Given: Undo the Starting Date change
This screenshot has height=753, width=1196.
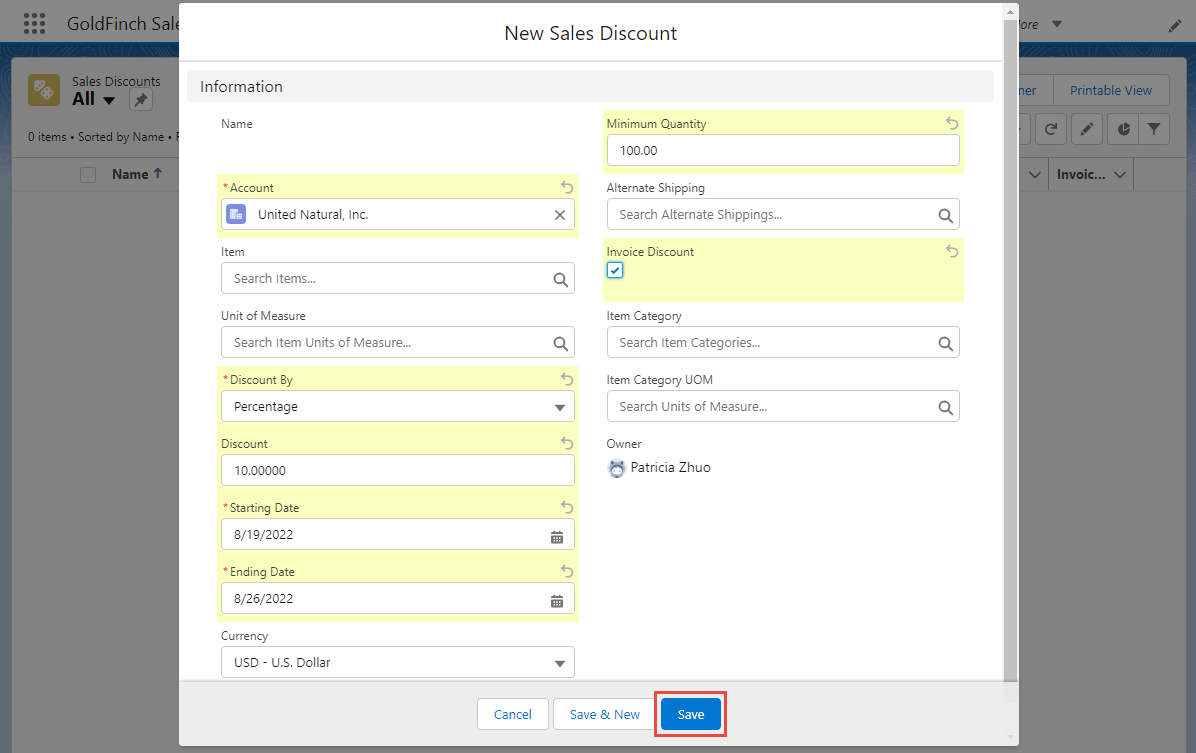Looking at the screenshot, I should (566, 507).
